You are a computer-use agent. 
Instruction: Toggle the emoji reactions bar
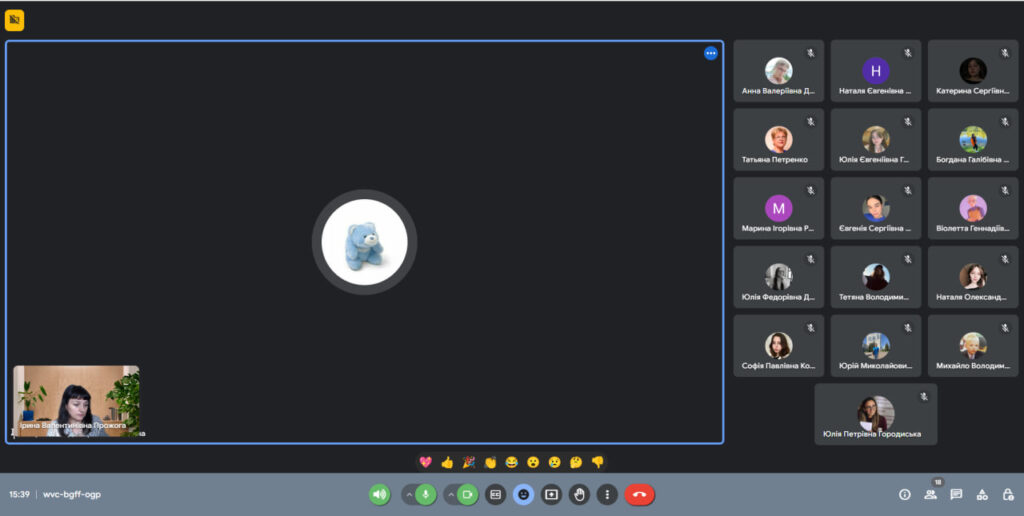click(523, 494)
